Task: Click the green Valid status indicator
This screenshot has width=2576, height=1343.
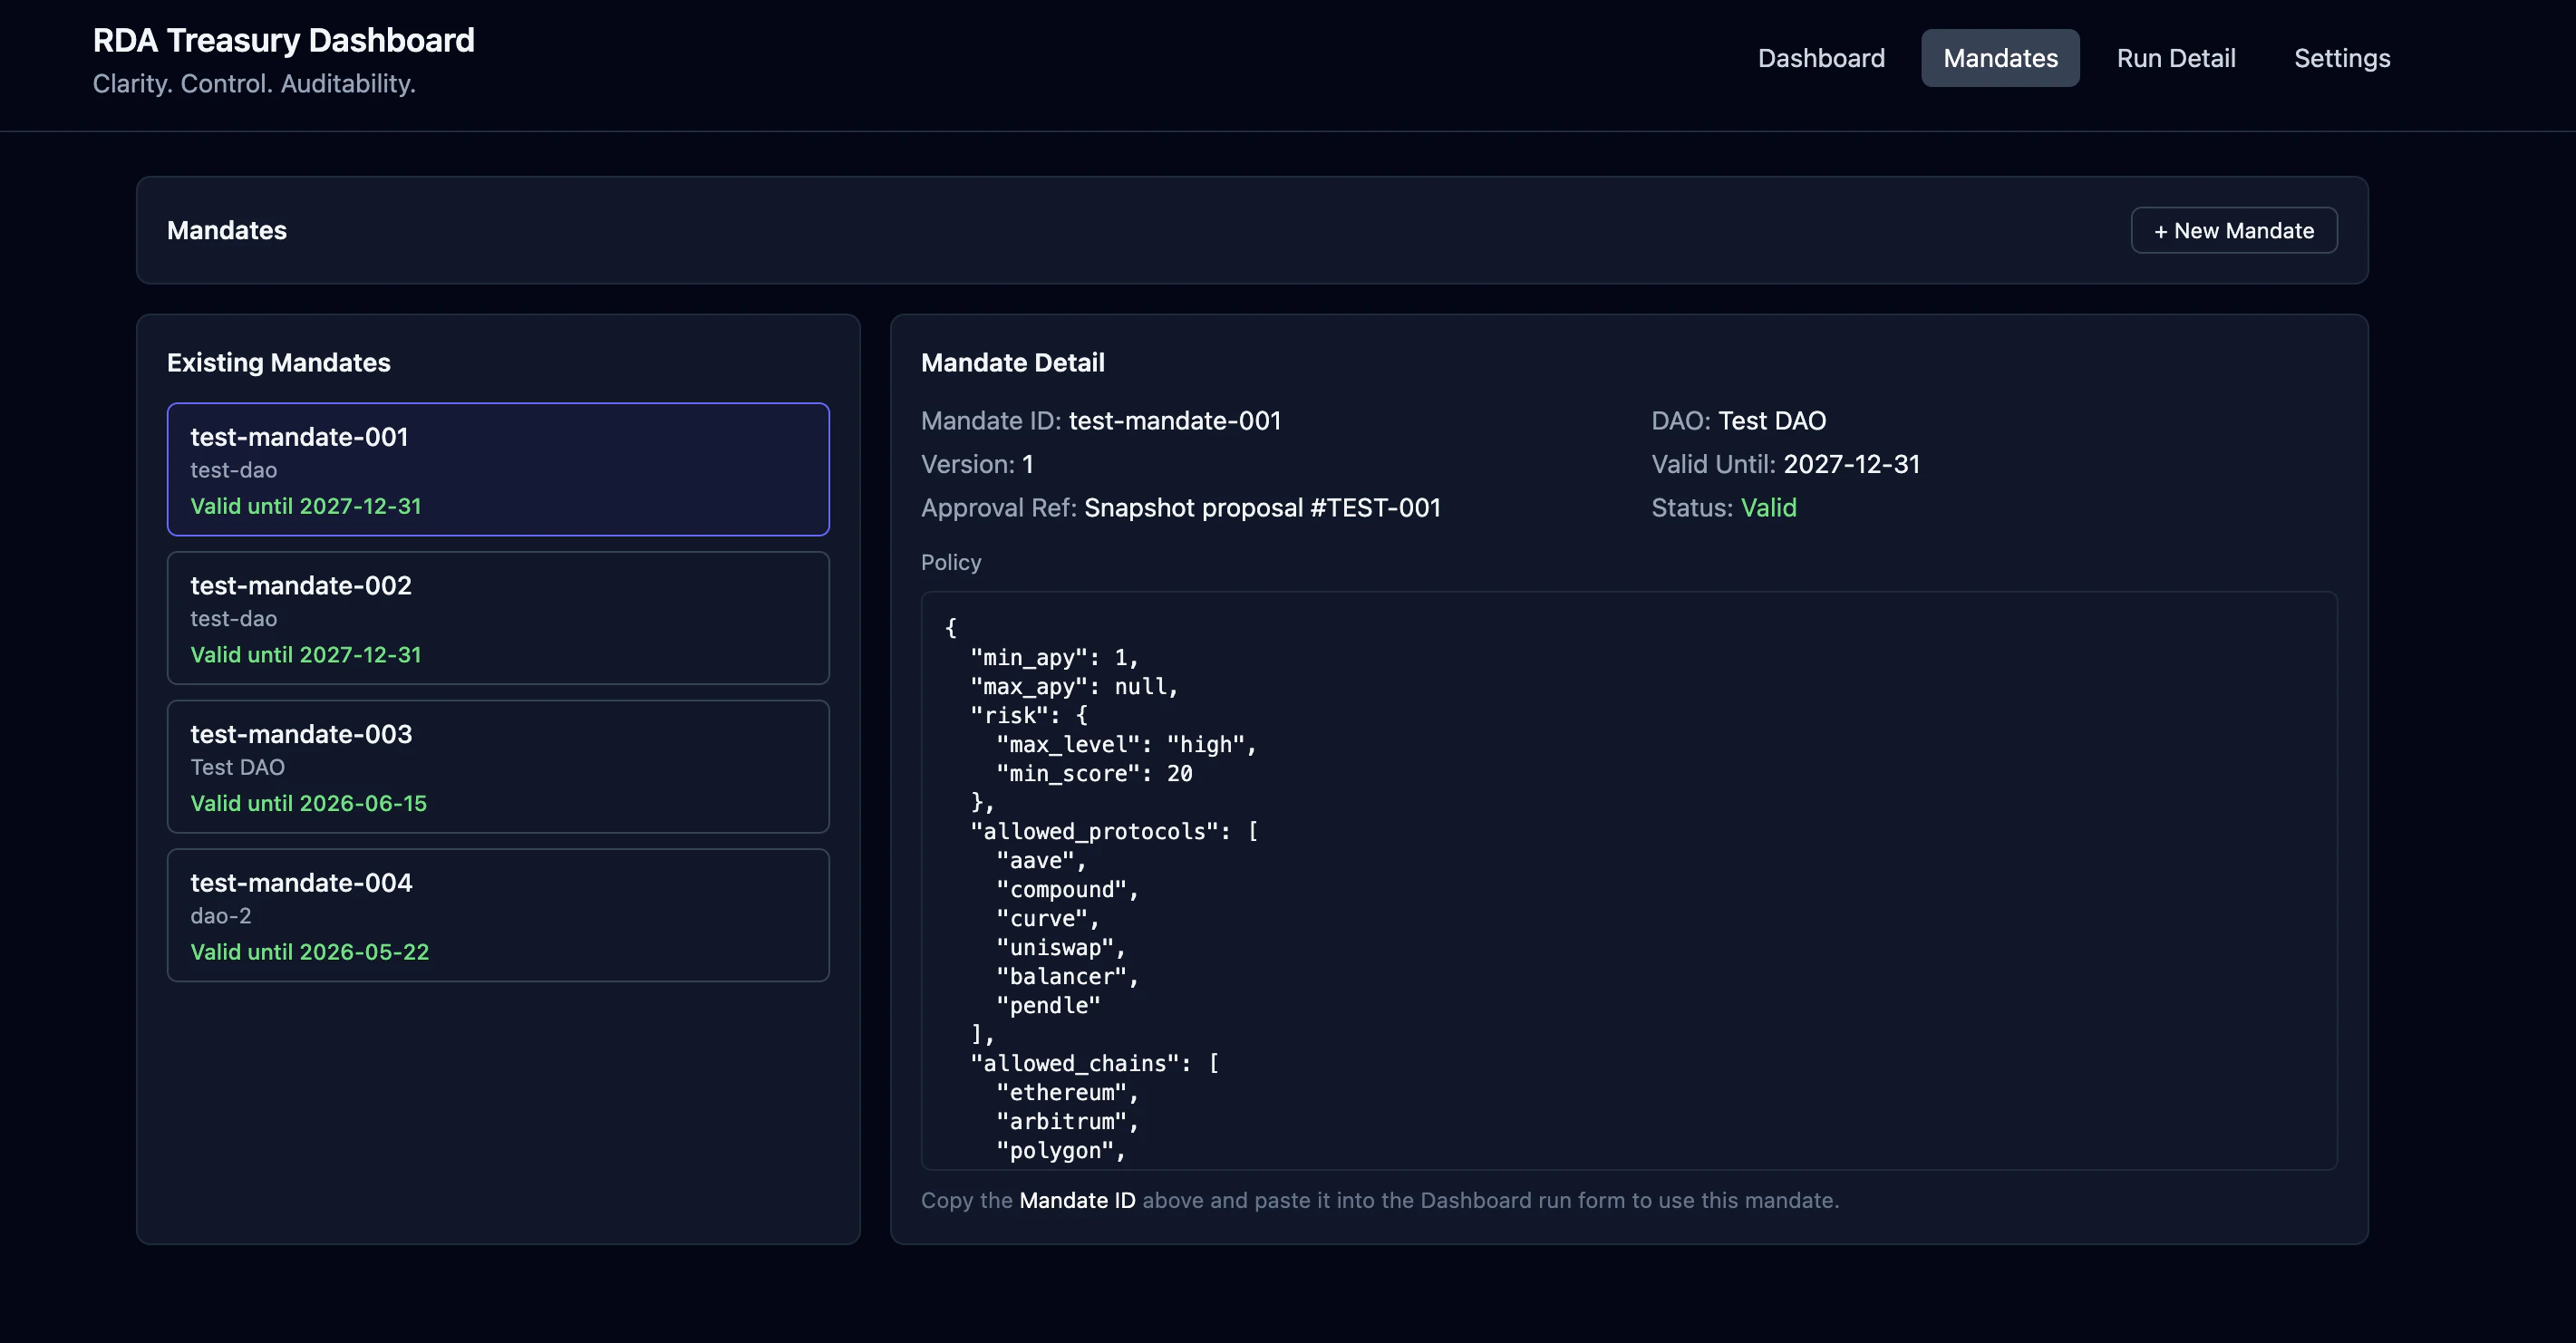Action: pos(1768,507)
